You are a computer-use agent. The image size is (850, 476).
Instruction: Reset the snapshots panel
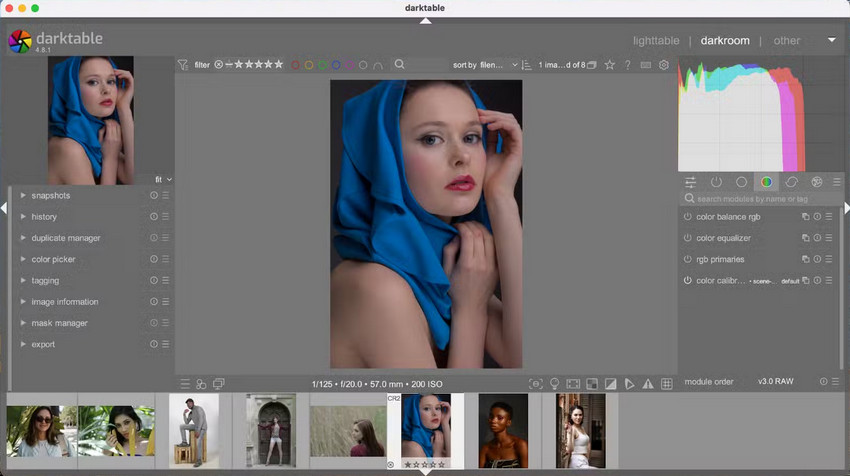point(154,195)
